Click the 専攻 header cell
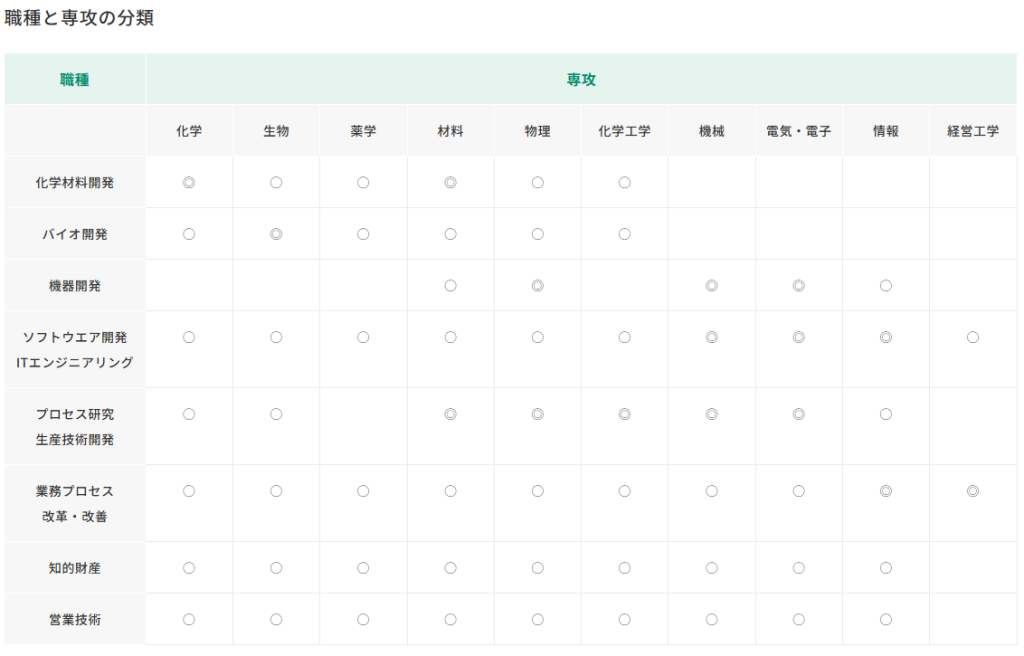Viewport: 1024px width, 656px height. pos(581,80)
